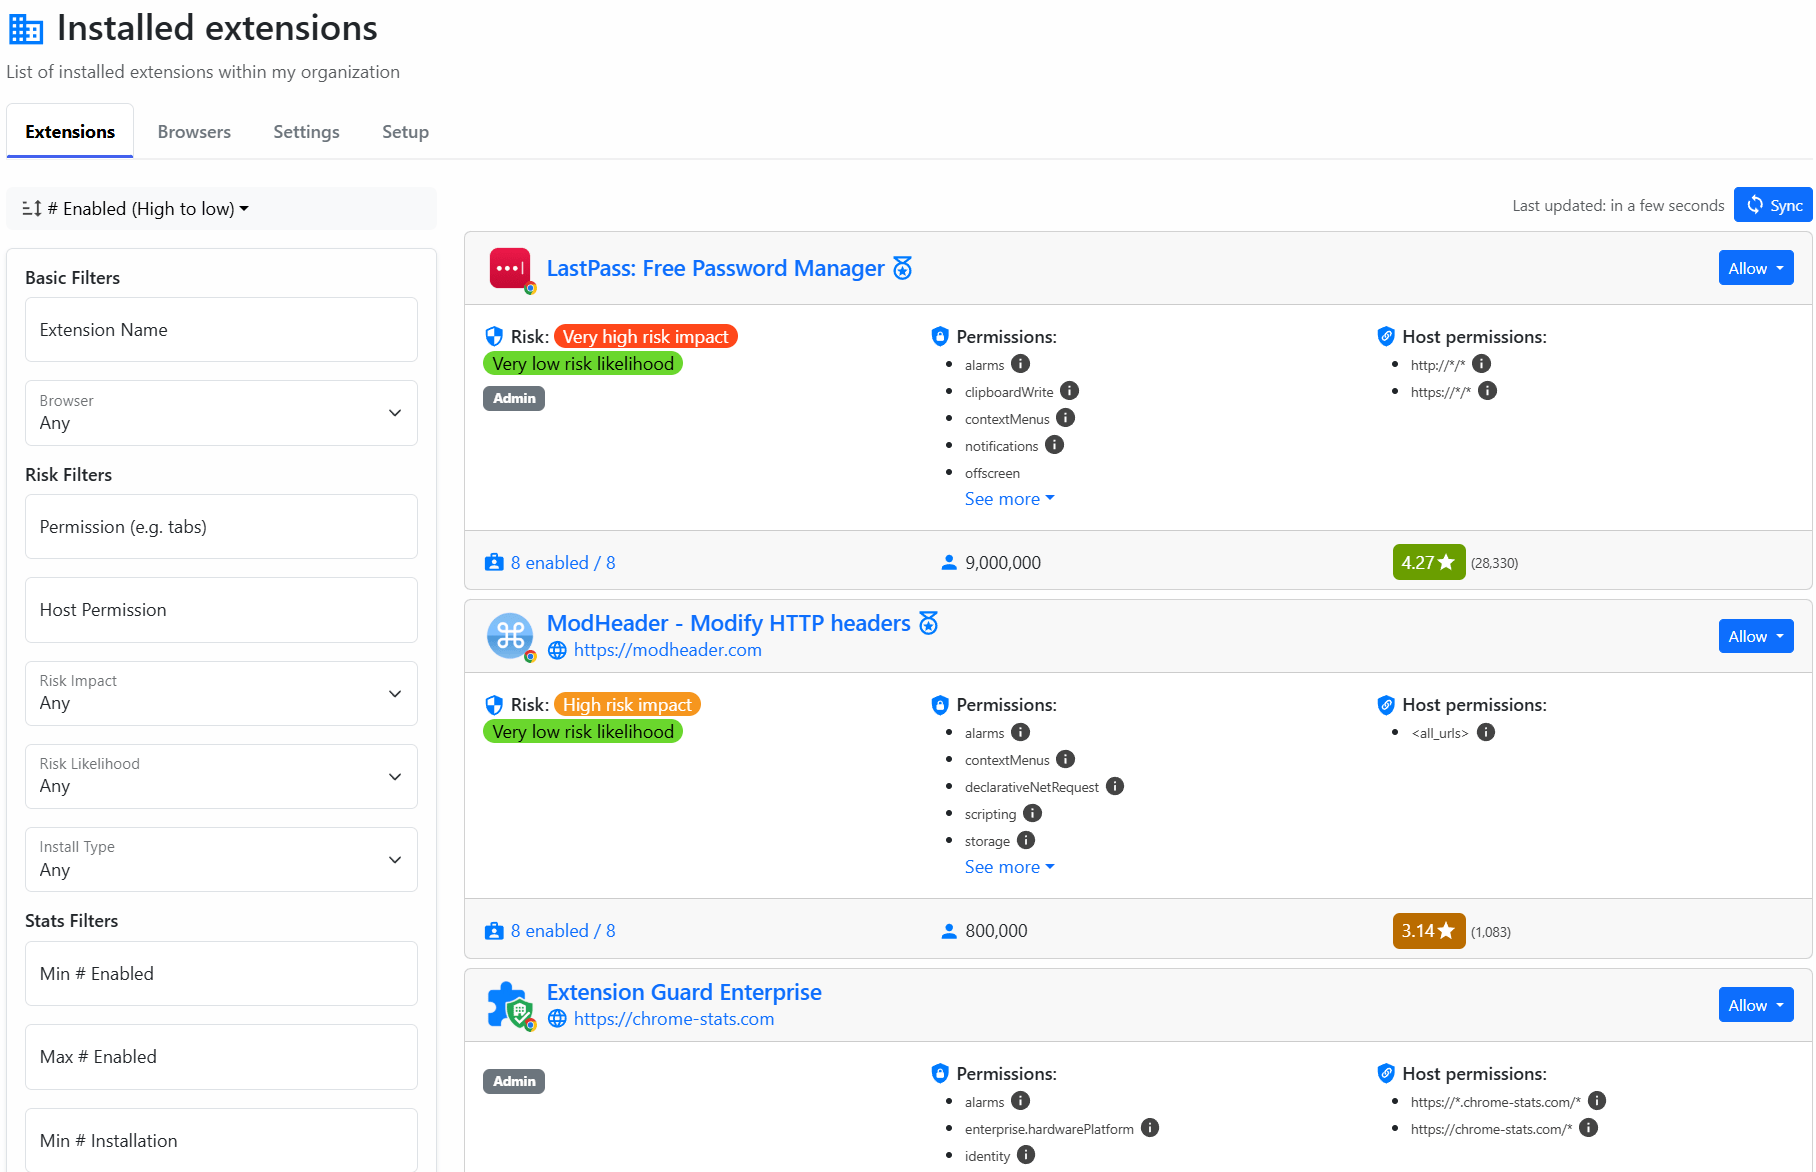Focus the Host Permission filter field
The image size is (1816, 1172).
pos(221,610)
